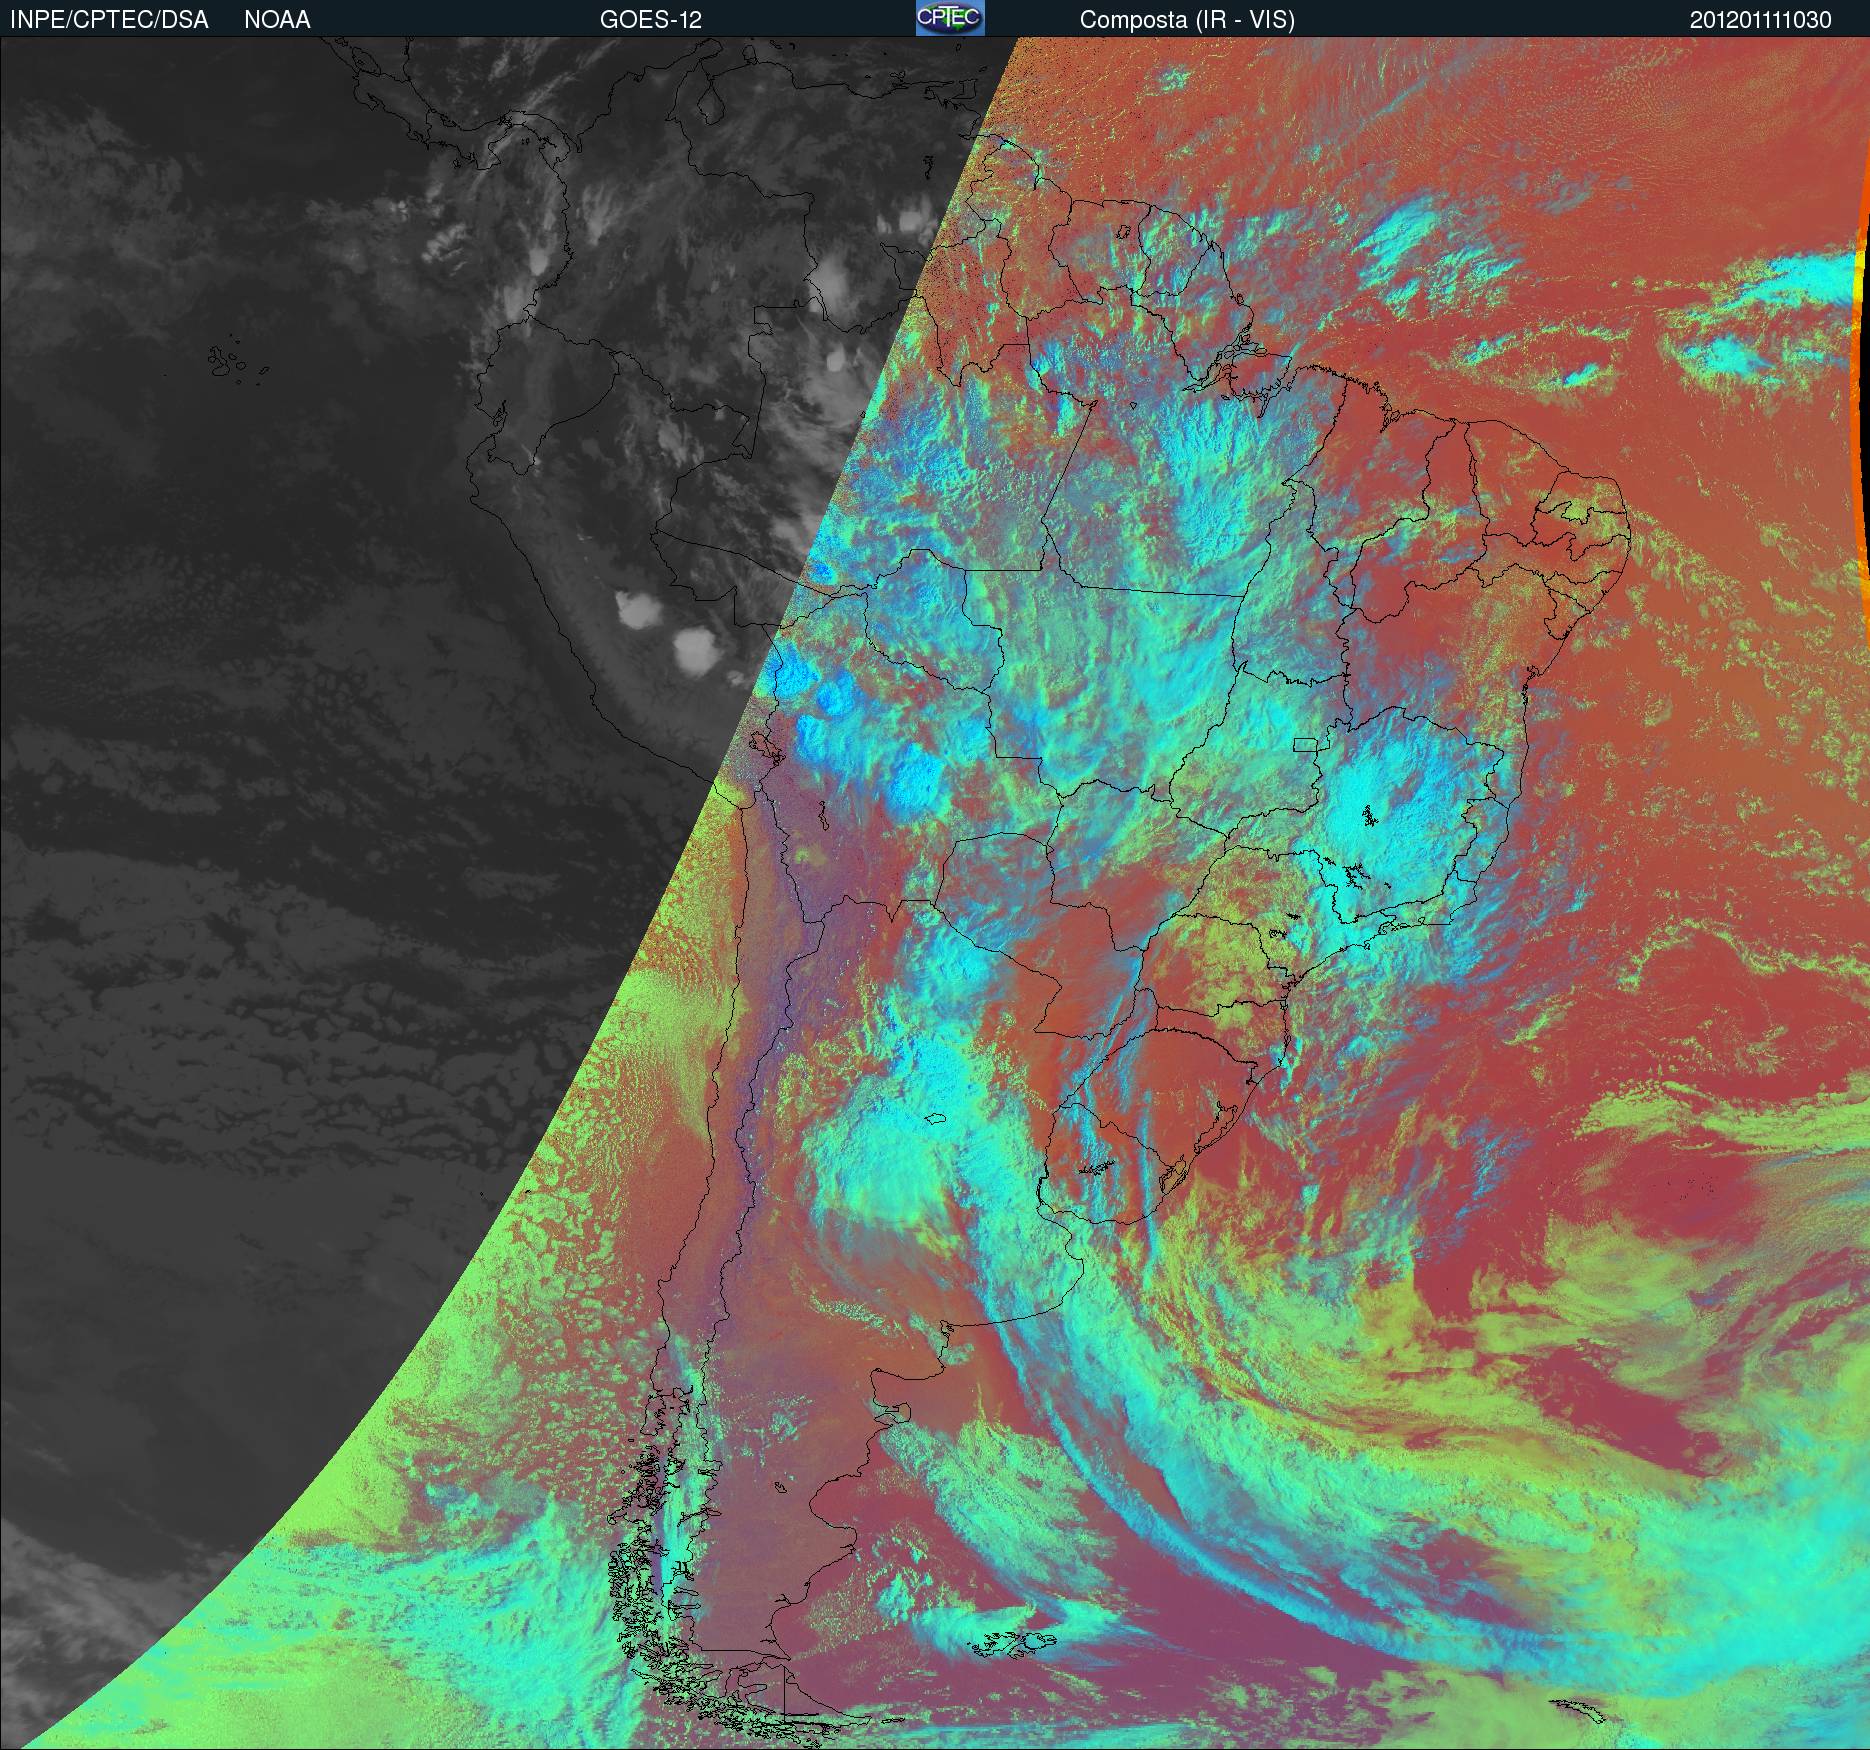Click the CPTEC logo in the header
Screen dimensions: 1870x1750
click(950, 18)
